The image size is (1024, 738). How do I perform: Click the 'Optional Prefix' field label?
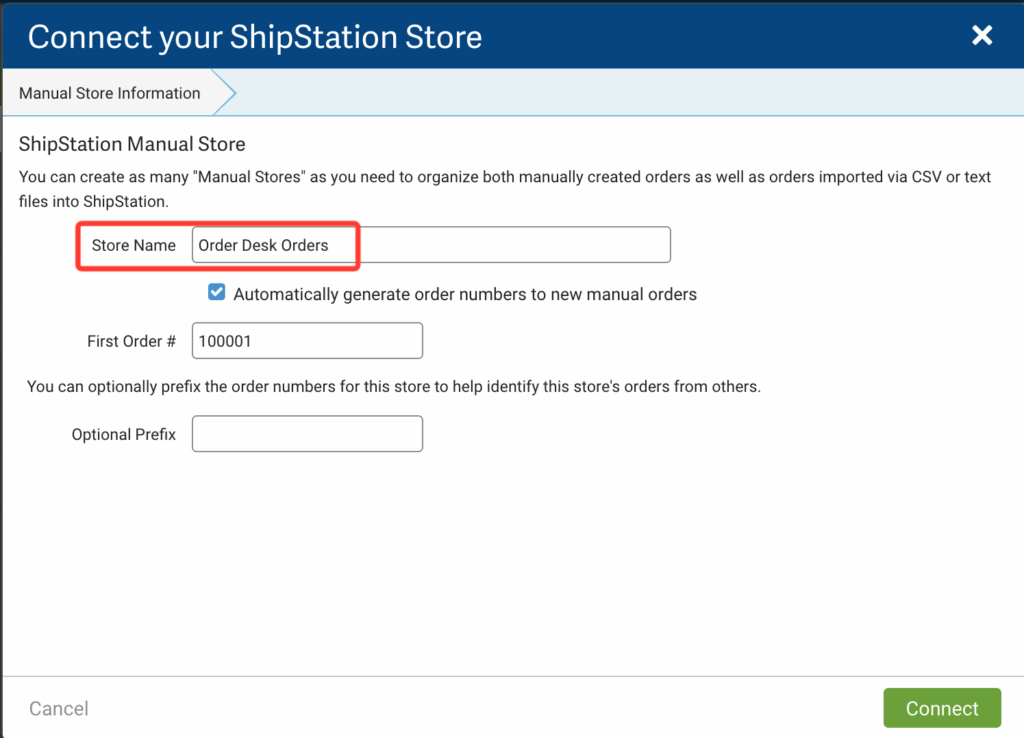(123, 435)
